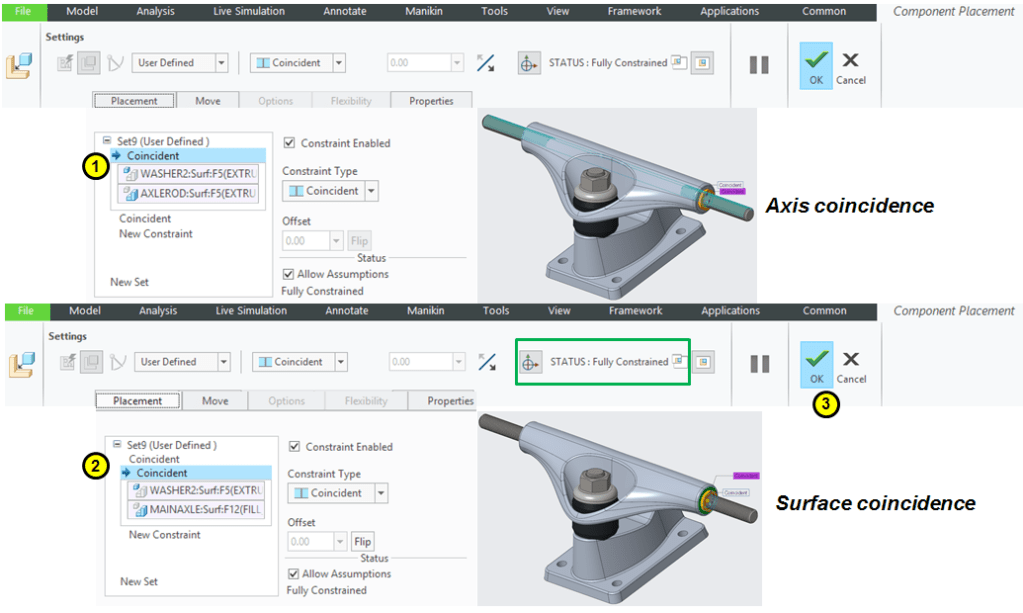Collapse the Set9 tree node beside marker 2

click(117, 445)
